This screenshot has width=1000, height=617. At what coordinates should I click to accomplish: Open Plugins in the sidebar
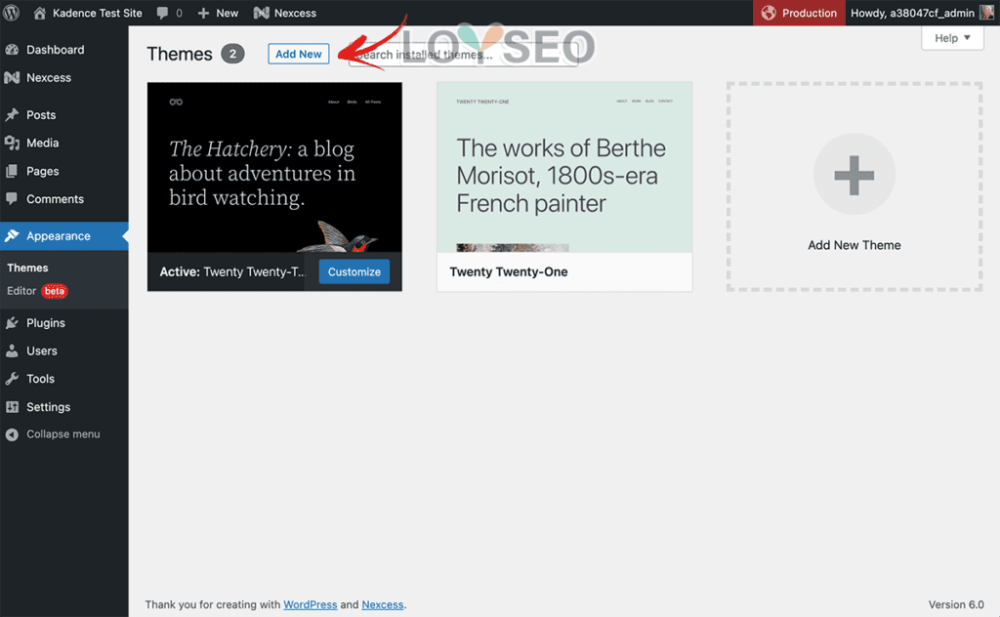(45, 323)
